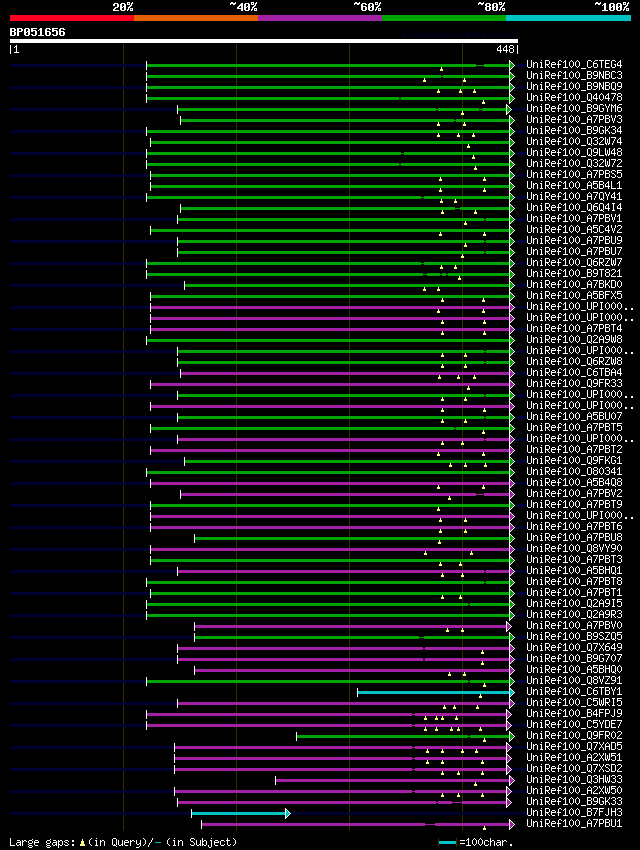Image resolution: width=640 pixels, height=850 pixels.
Task: Click the cyan alignment bar for UniRef100_B7FJH3
Action: (241, 813)
